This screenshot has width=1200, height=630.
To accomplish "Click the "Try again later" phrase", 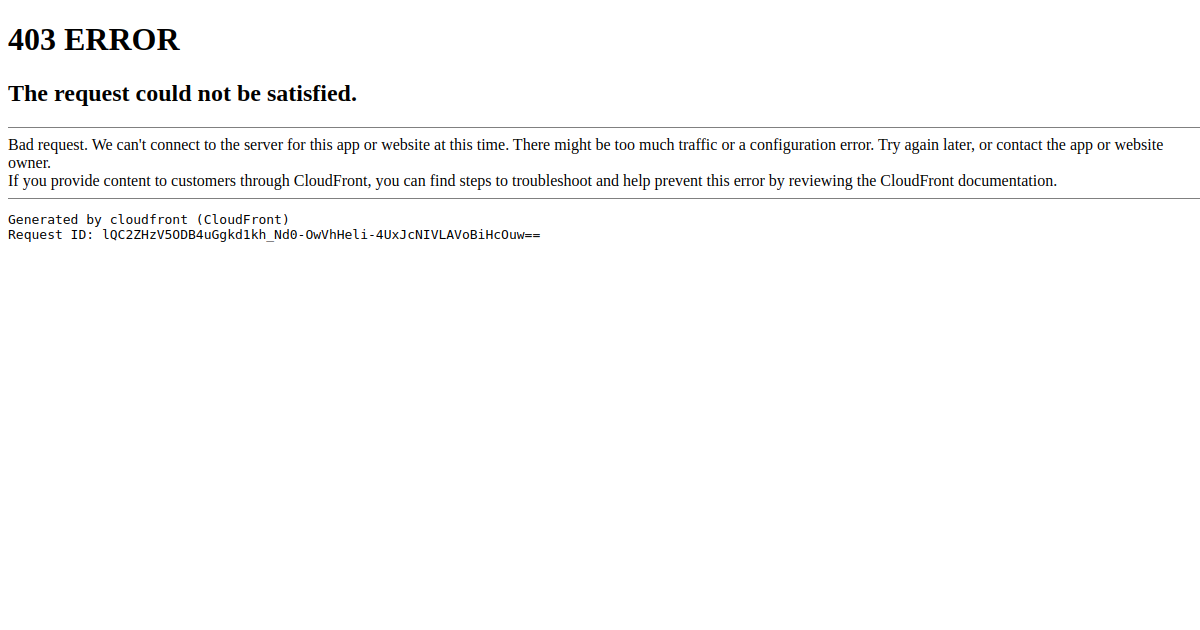I will (925, 145).
